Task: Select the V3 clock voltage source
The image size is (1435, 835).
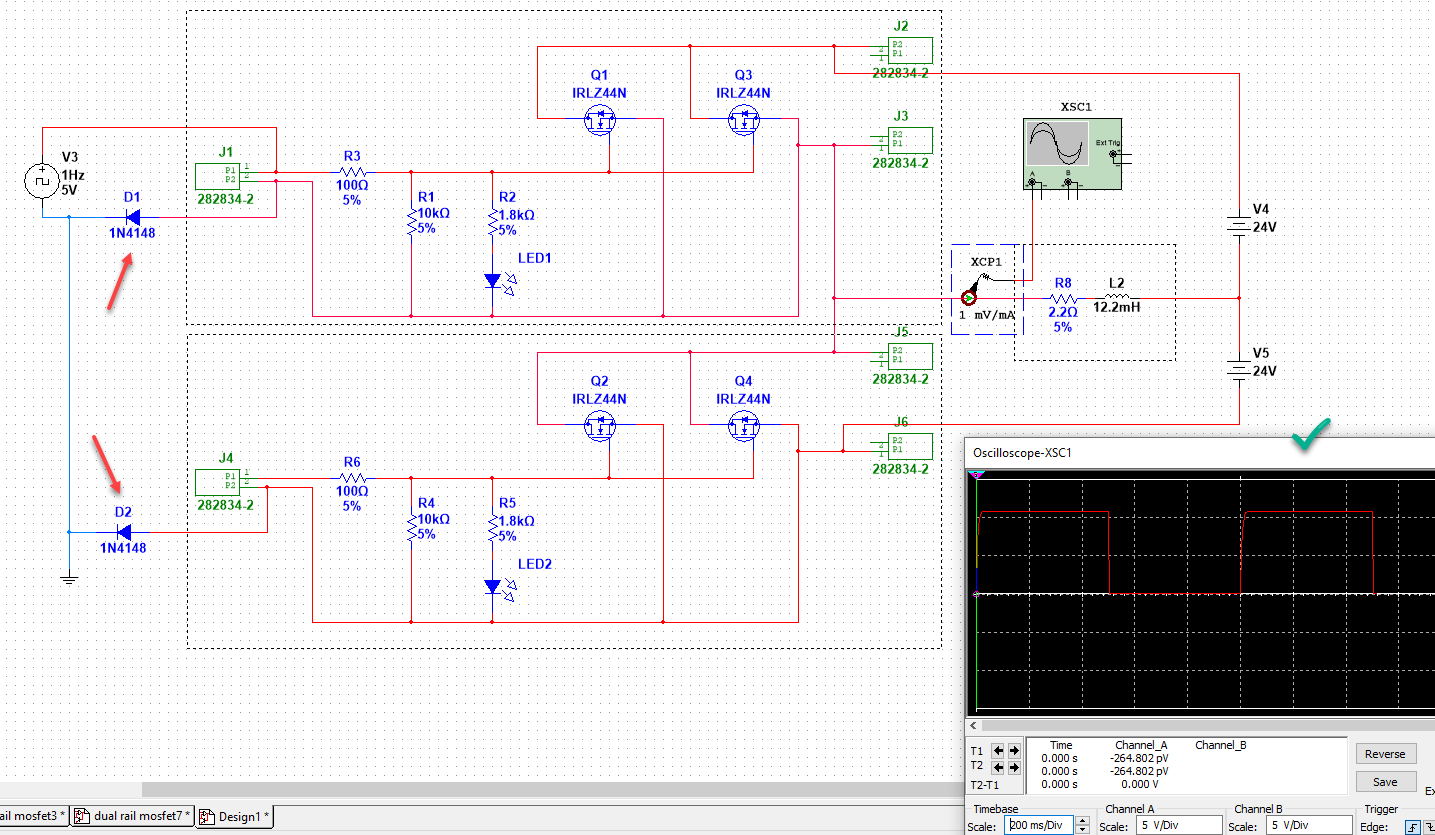Action: (43, 181)
